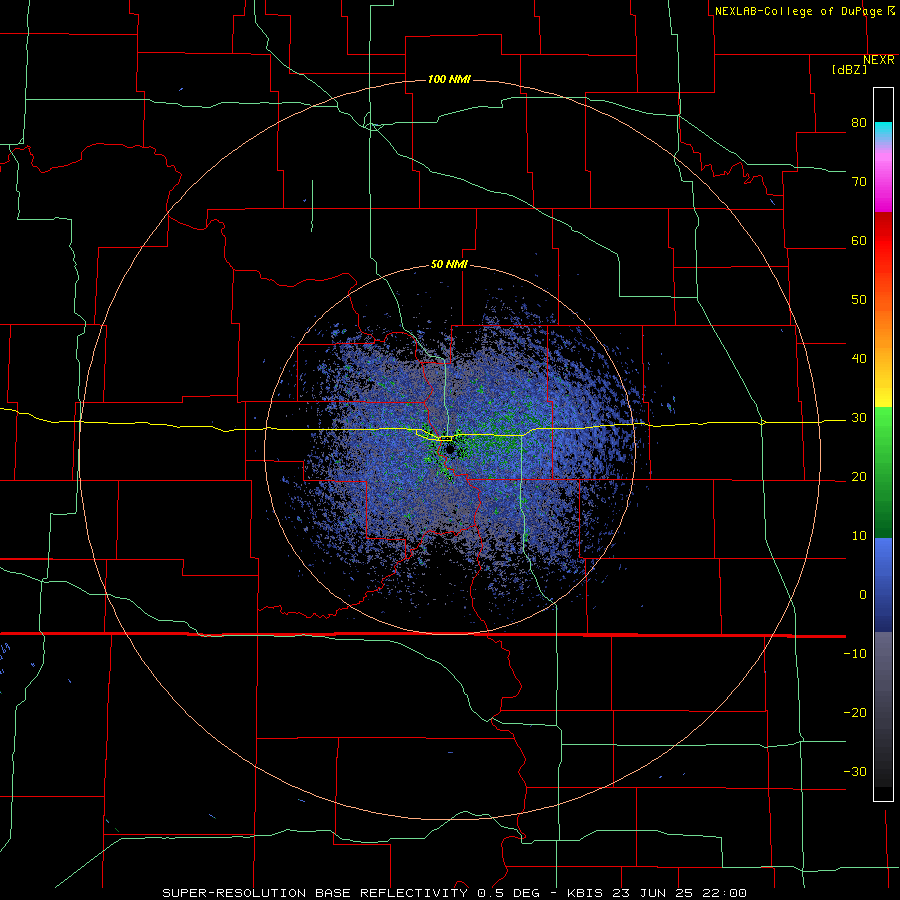Click the NEXR label above the legend
The image size is (900, 900).
point(879,60)
